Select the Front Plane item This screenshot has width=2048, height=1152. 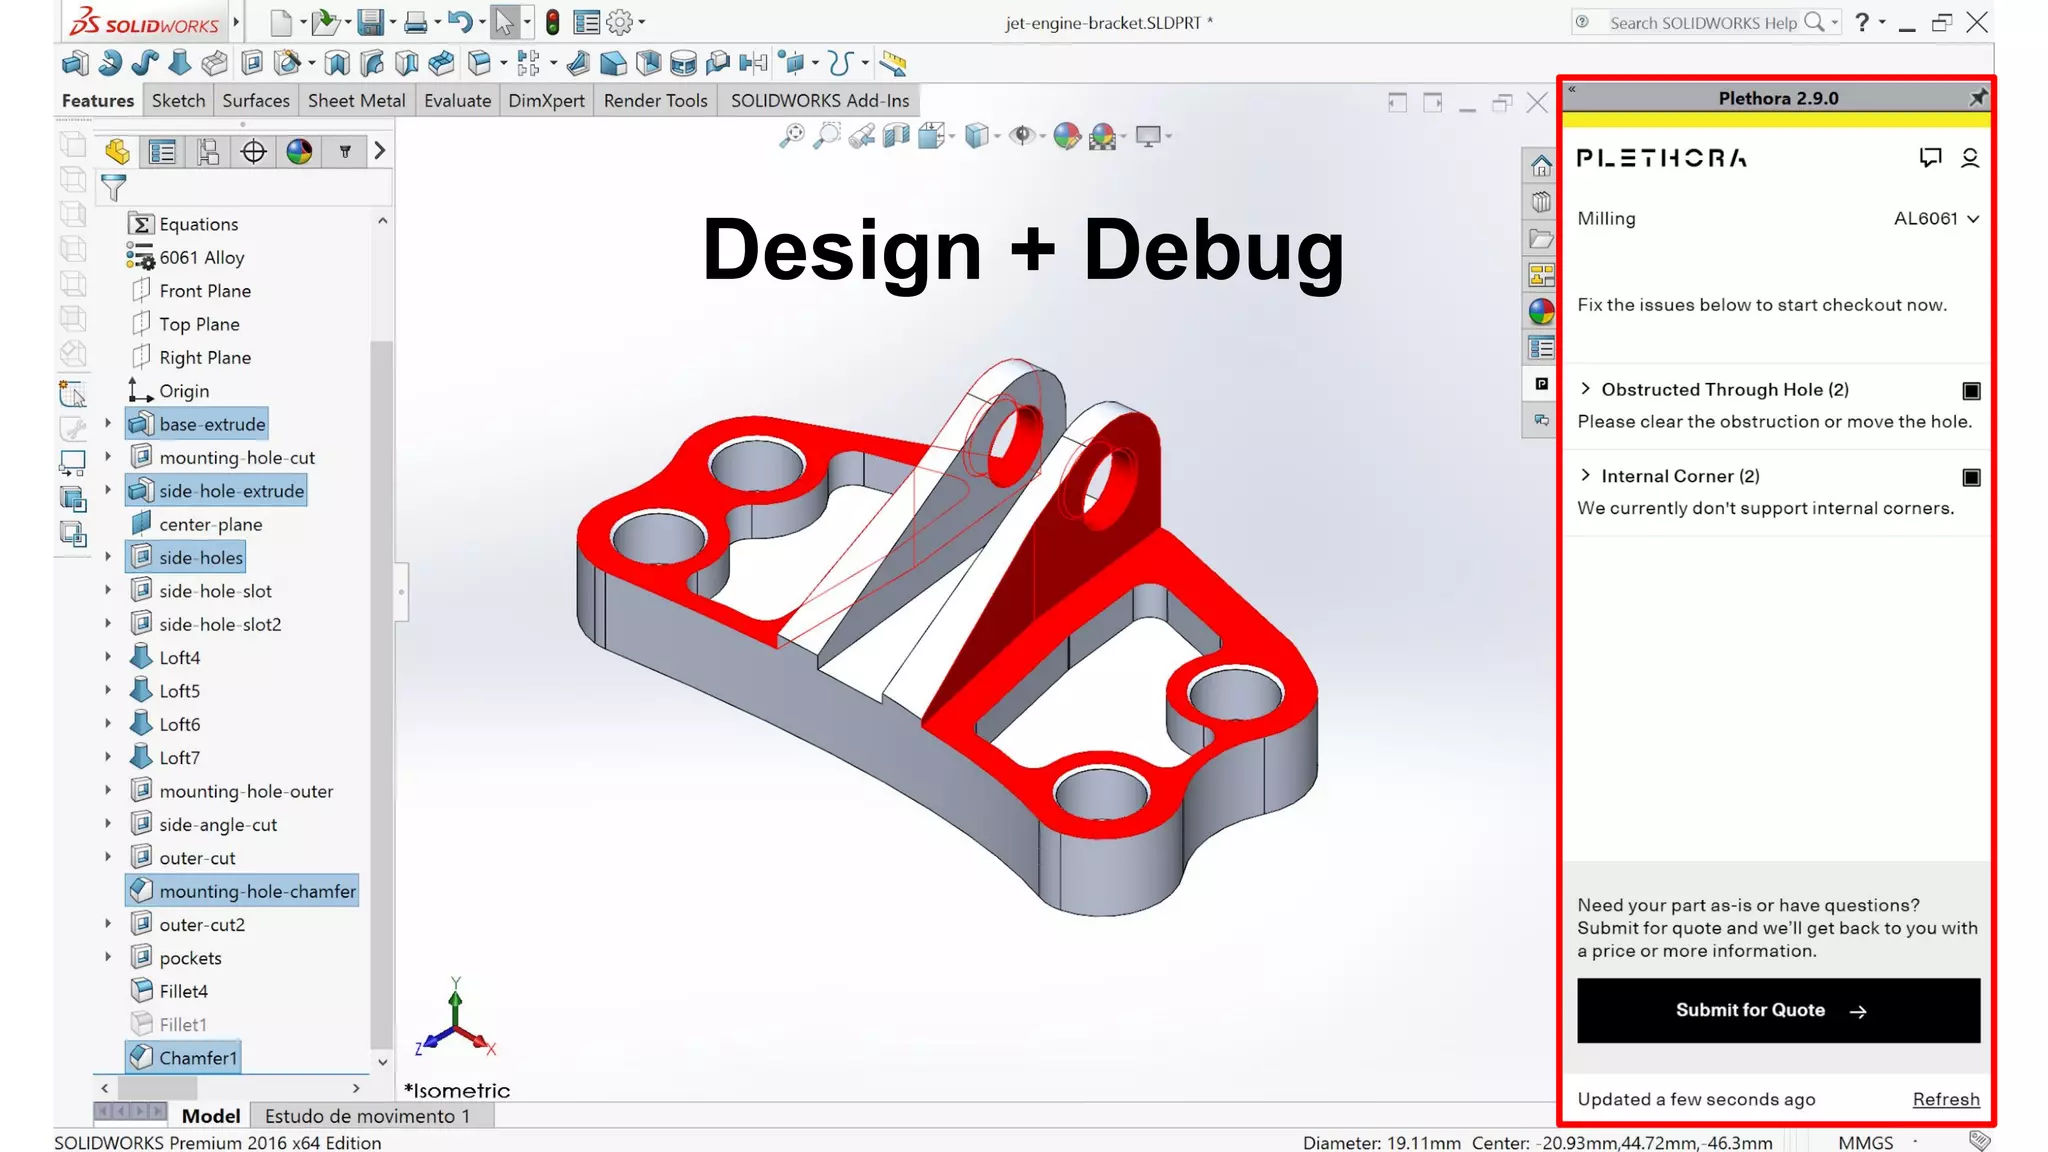[x=190, y=290]
